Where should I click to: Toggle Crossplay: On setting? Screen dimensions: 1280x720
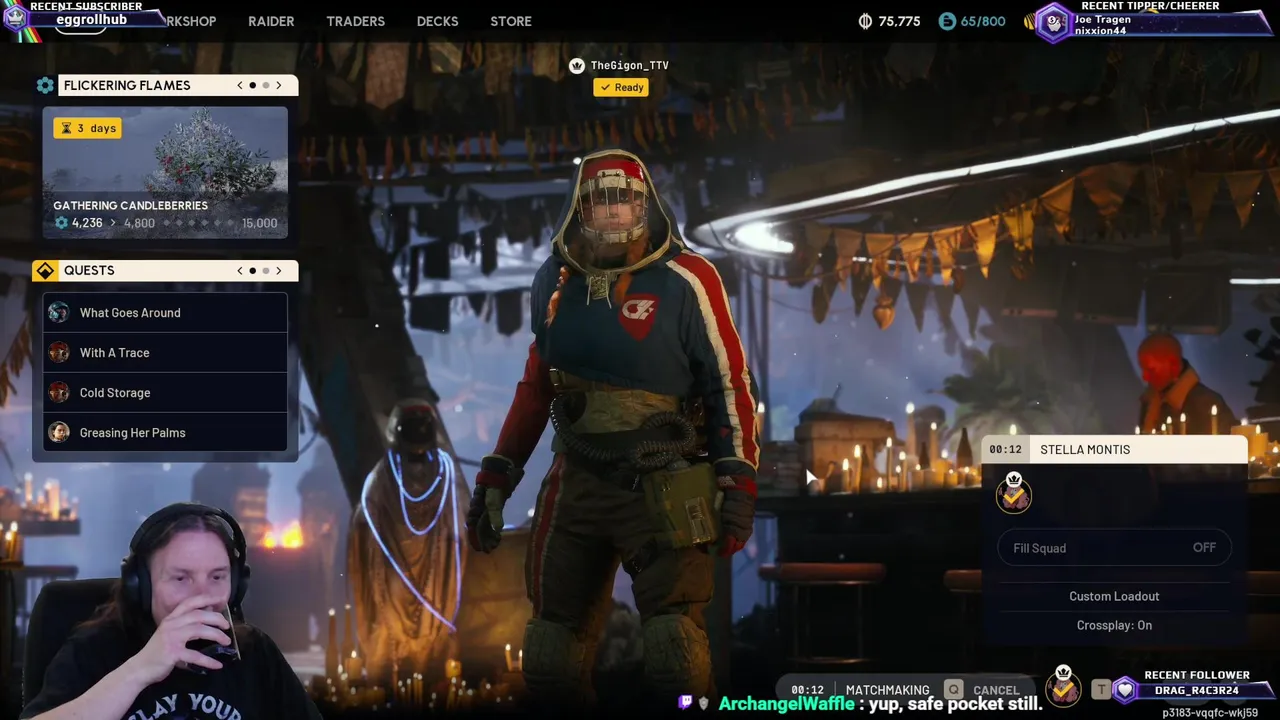pos(1114,625)
